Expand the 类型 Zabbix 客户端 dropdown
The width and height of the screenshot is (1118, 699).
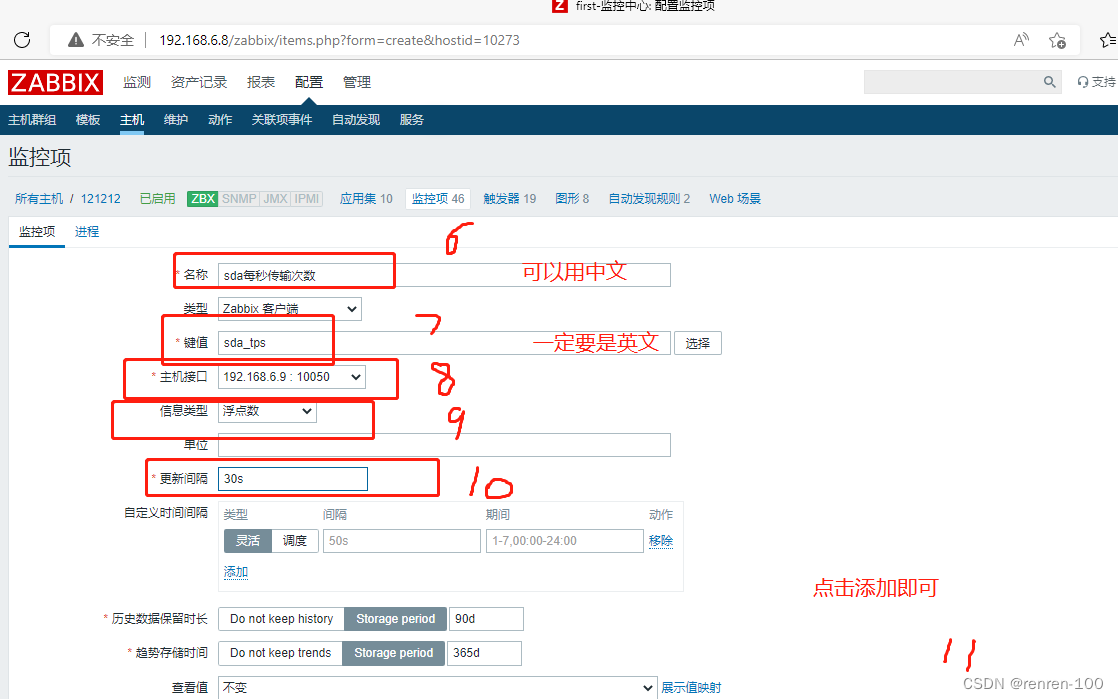289,309
